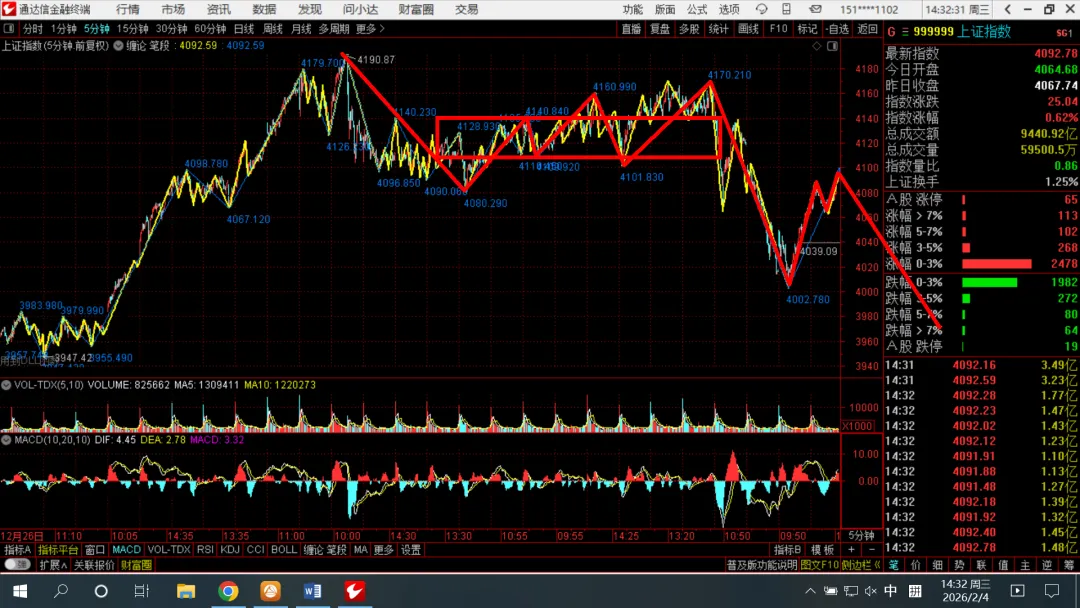
Task: Expand the MACD indicator dropdown arrow
Action: (x=7, y=439)
